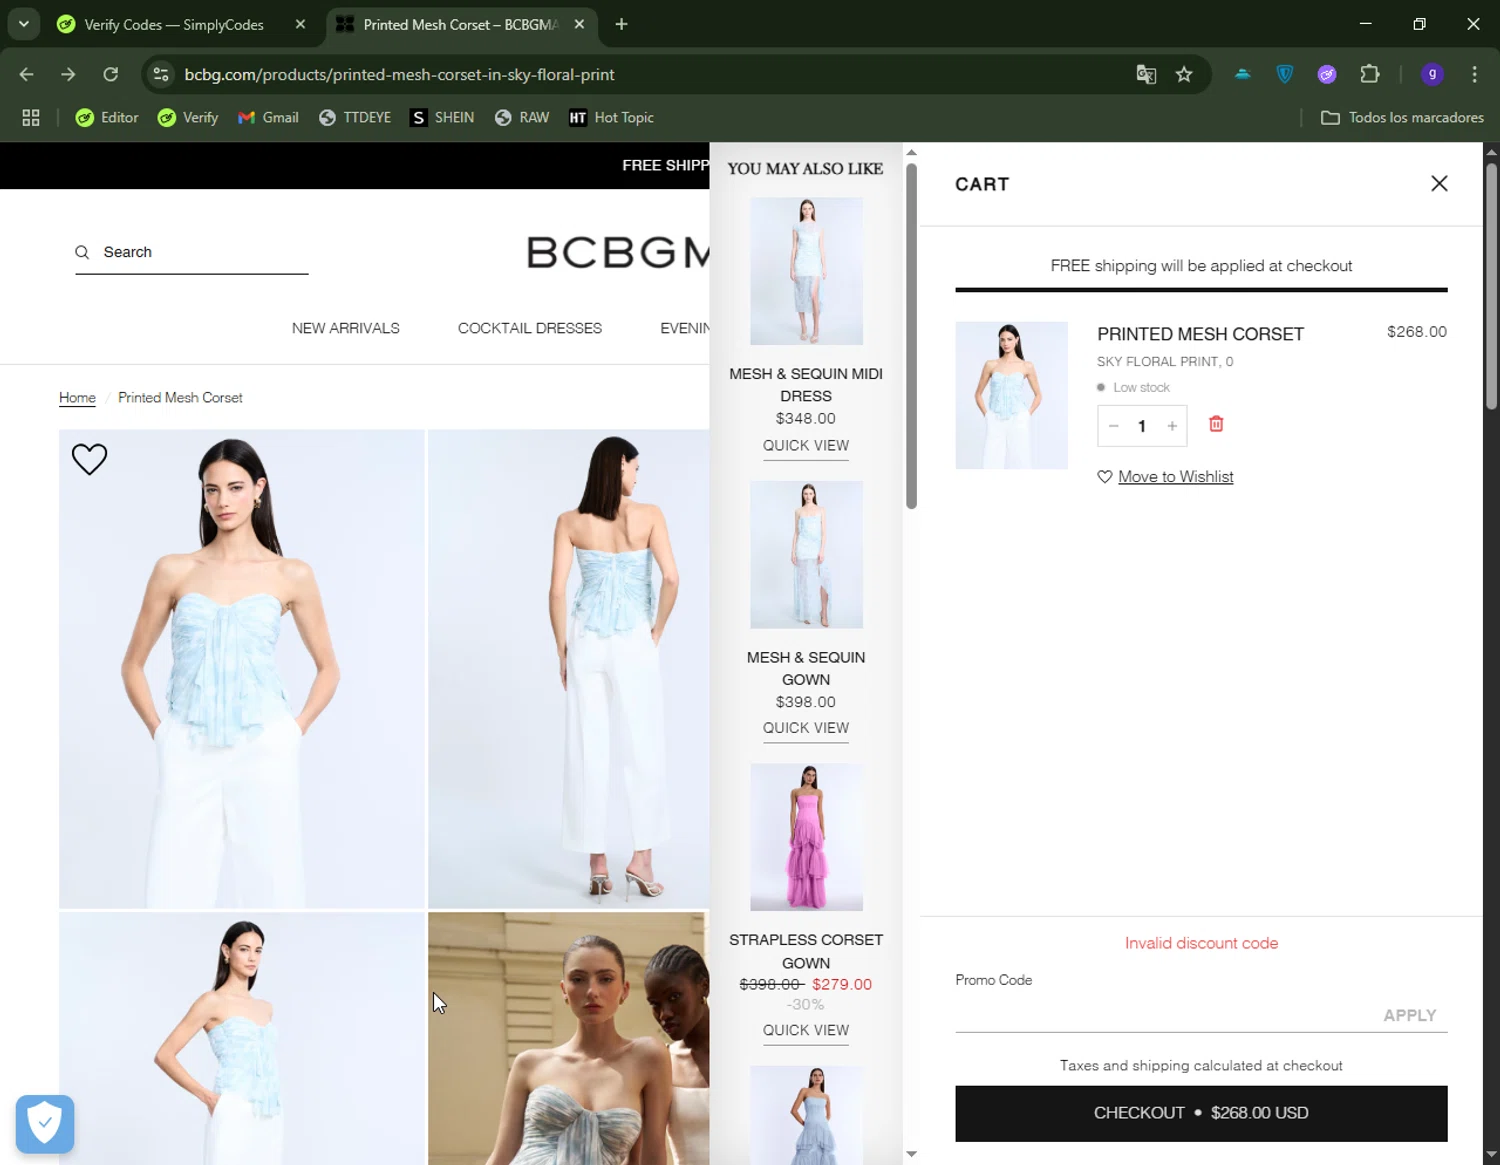Image resolution: width=1500 pixels, height=1165 pixels.
Task: Open a new browser tab
Action: pos(621,25)
